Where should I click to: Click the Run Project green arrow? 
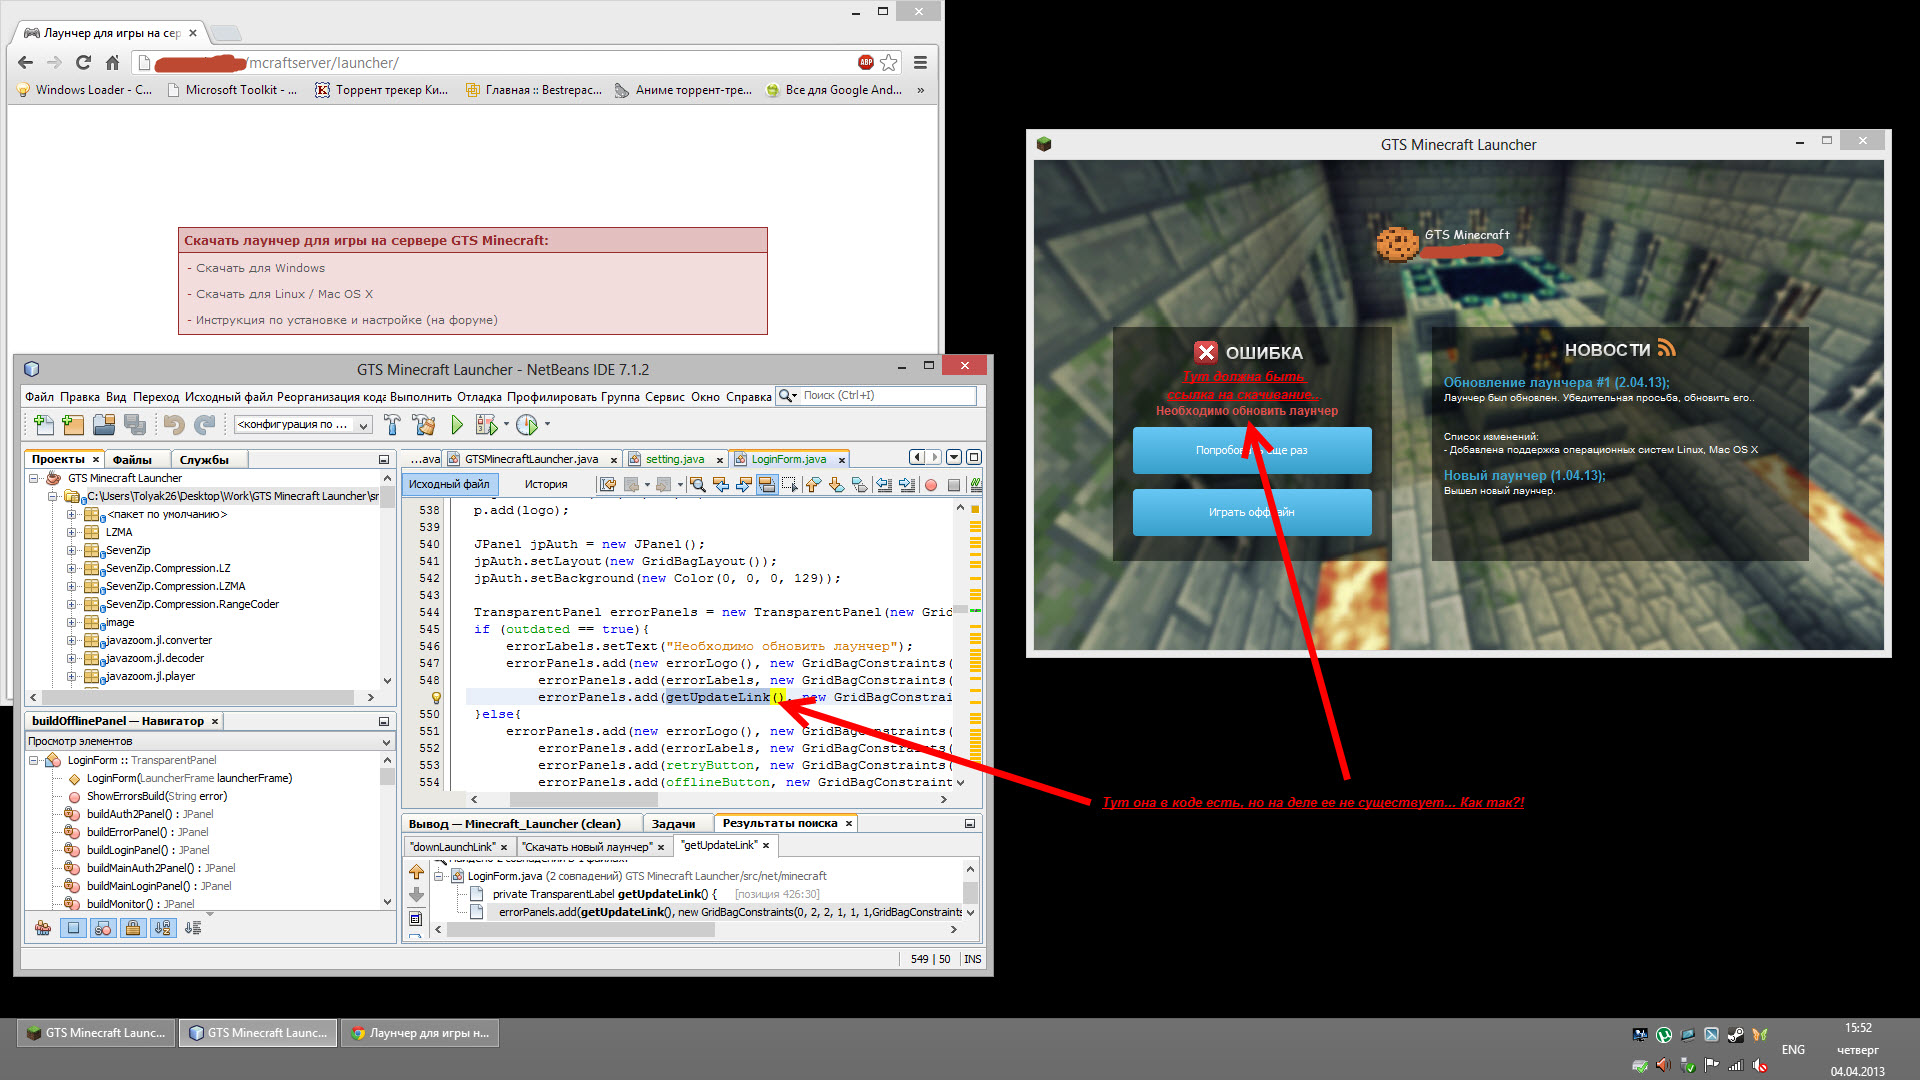click(x=457, y=425)
